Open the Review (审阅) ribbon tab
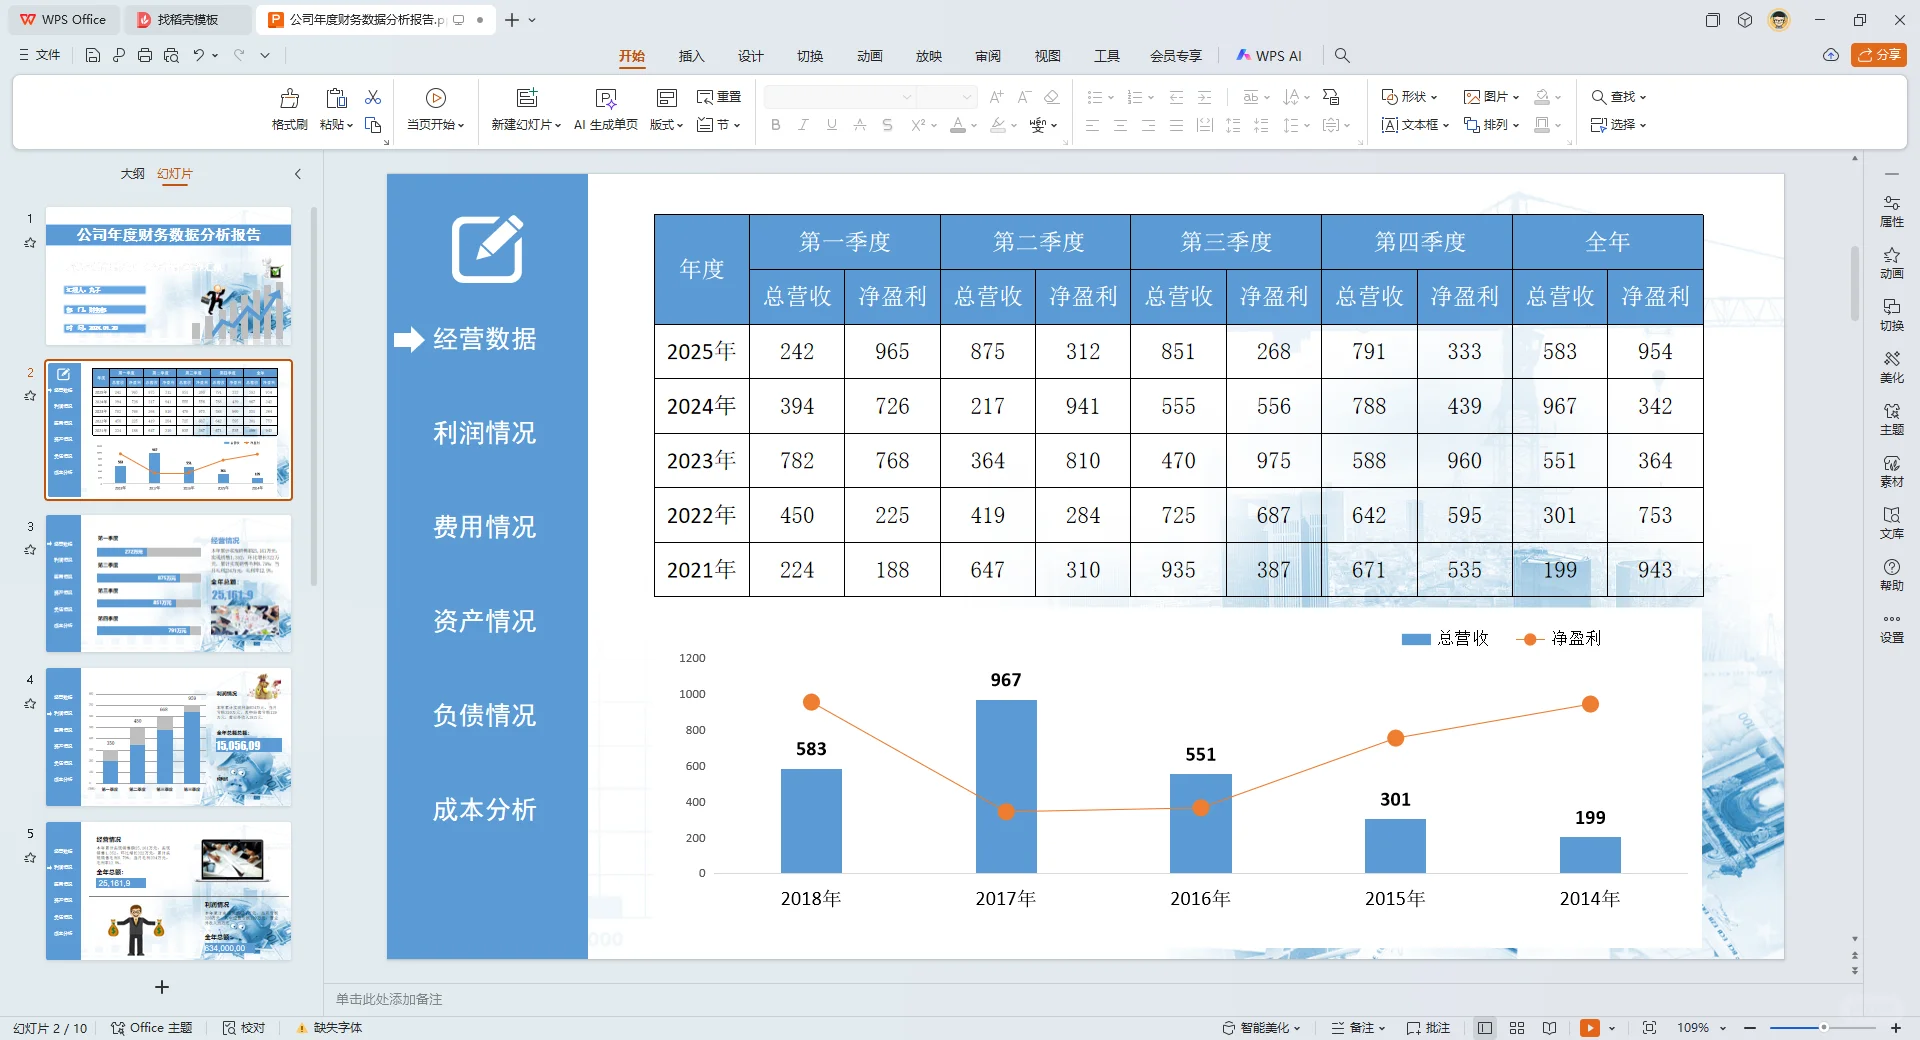Image resolution: width=1920 pixels, height=1040 pixels. click(988, 56)
